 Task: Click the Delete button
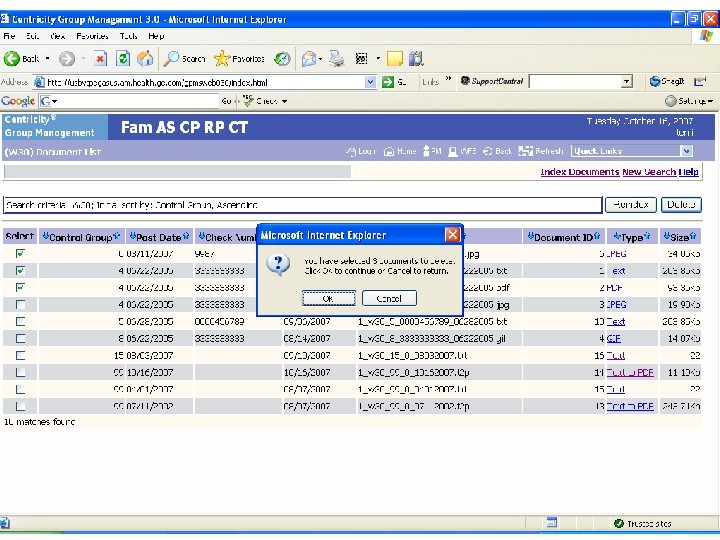(x=681, y=205)
